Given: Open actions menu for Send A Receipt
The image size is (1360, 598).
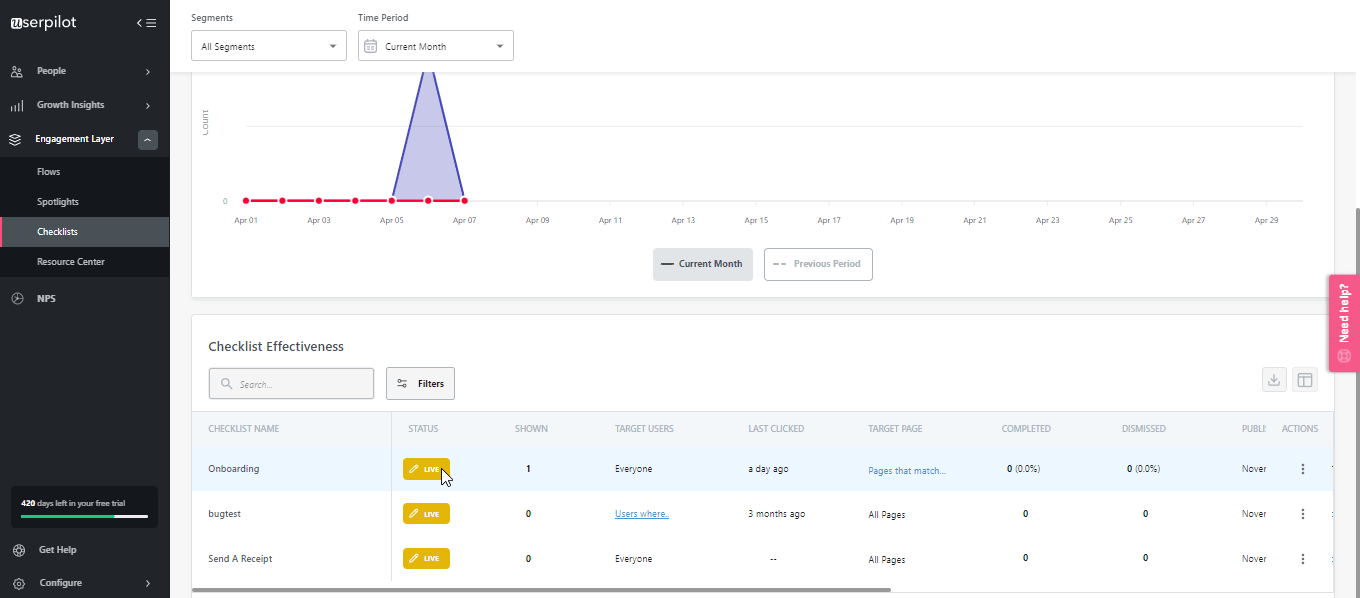Looking at the screenshot, I should click(x=1302, y=559).
